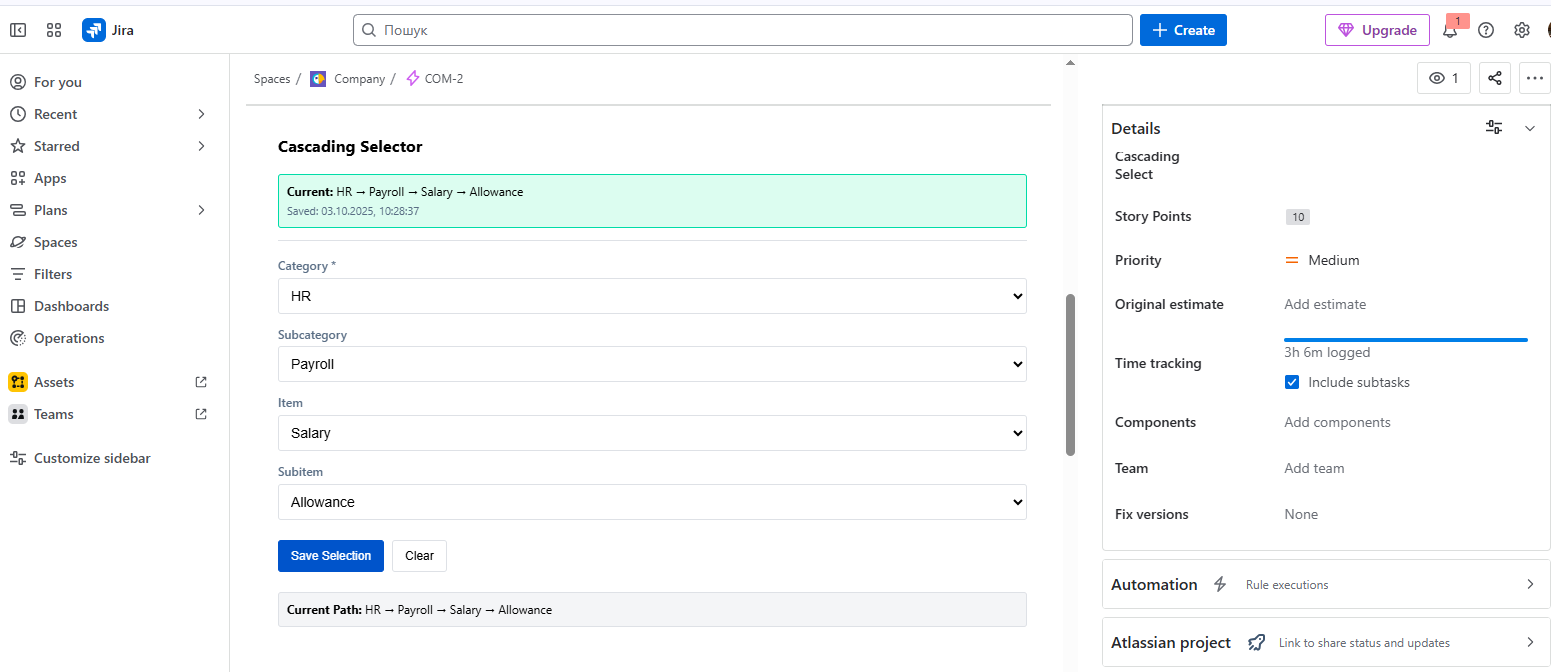Open the Subitem dropdown showing Allowance
Image resolution: width=1551 pixels, height=672 pixels.
click(x=652, y=502)
